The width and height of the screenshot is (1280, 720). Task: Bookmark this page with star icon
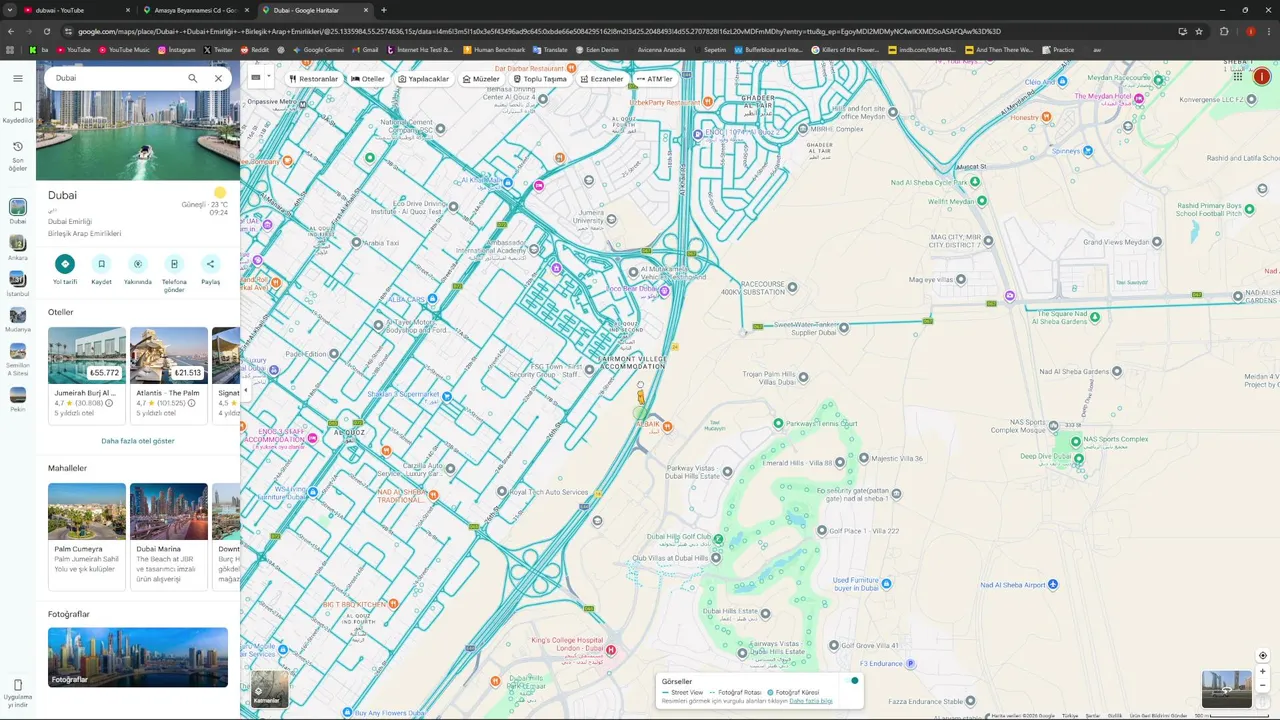[x=1199, y=31]
